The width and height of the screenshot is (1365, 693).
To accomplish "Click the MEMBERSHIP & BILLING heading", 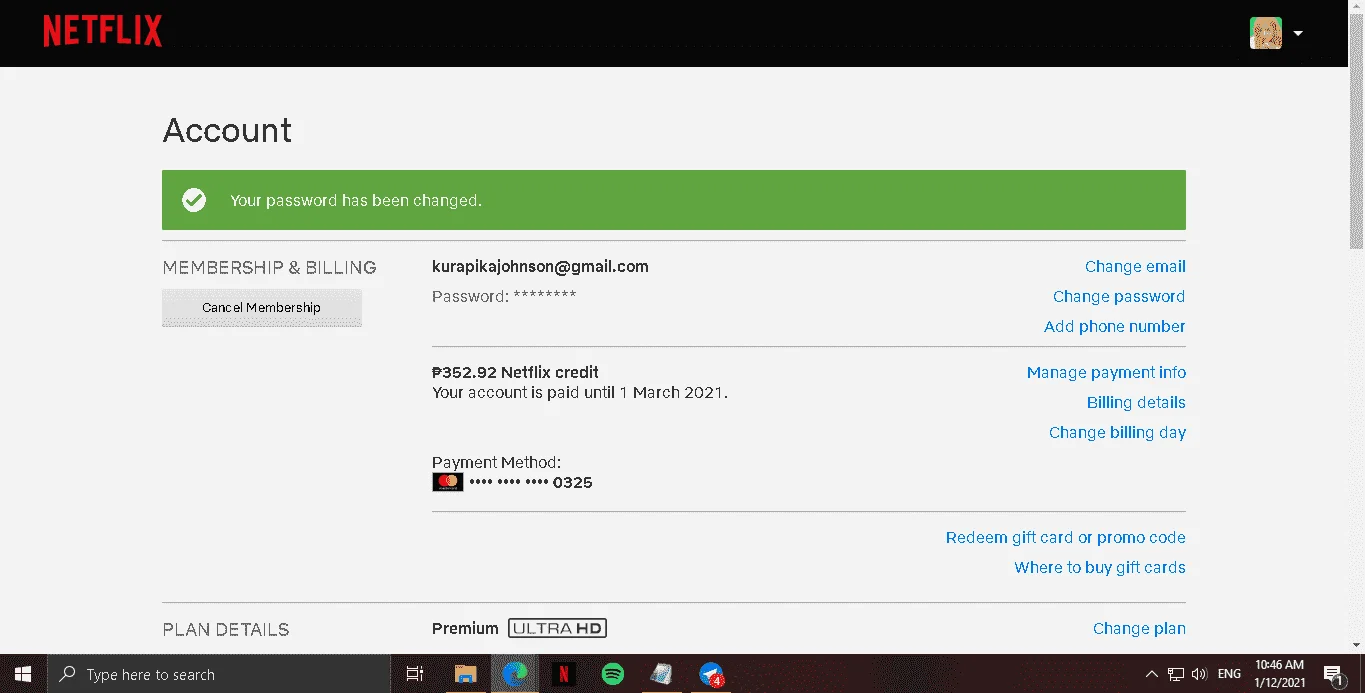I will (270, 268).
